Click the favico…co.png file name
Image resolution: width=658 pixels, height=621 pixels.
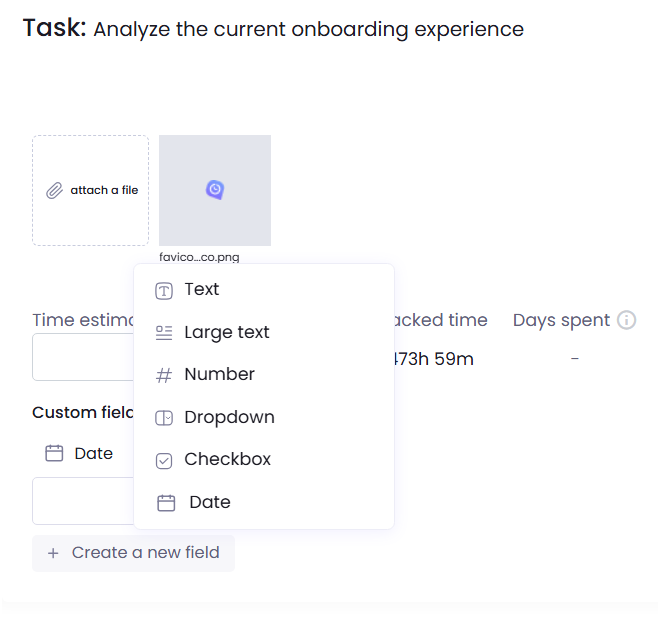199,257
